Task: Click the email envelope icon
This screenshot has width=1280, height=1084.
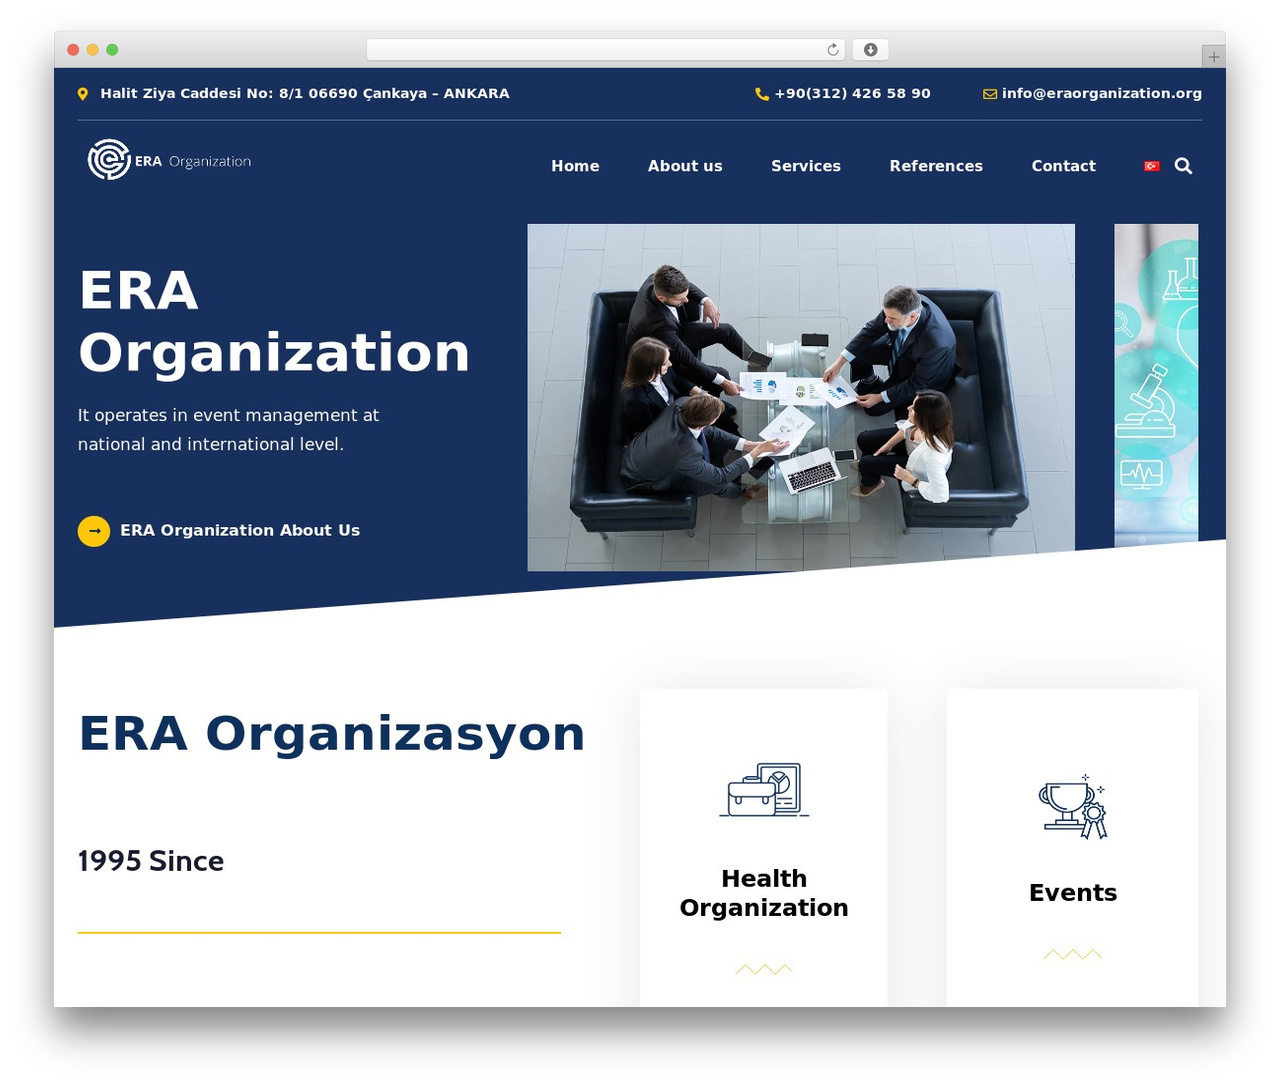Action: 990,94
